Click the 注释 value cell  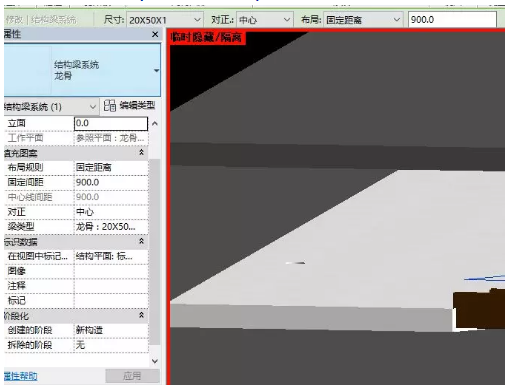pyautogui.click(x=111, y=286)
